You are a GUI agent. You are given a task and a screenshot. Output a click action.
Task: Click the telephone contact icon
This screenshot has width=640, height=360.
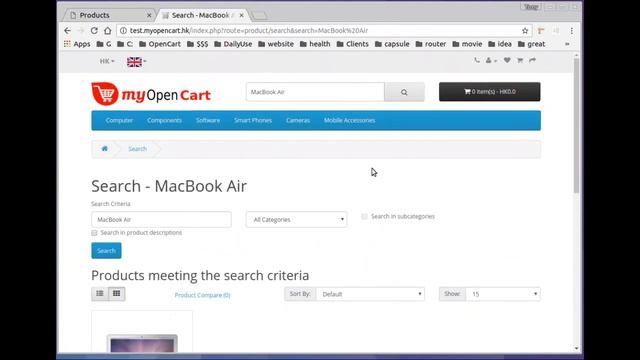[x=477, y=60]
